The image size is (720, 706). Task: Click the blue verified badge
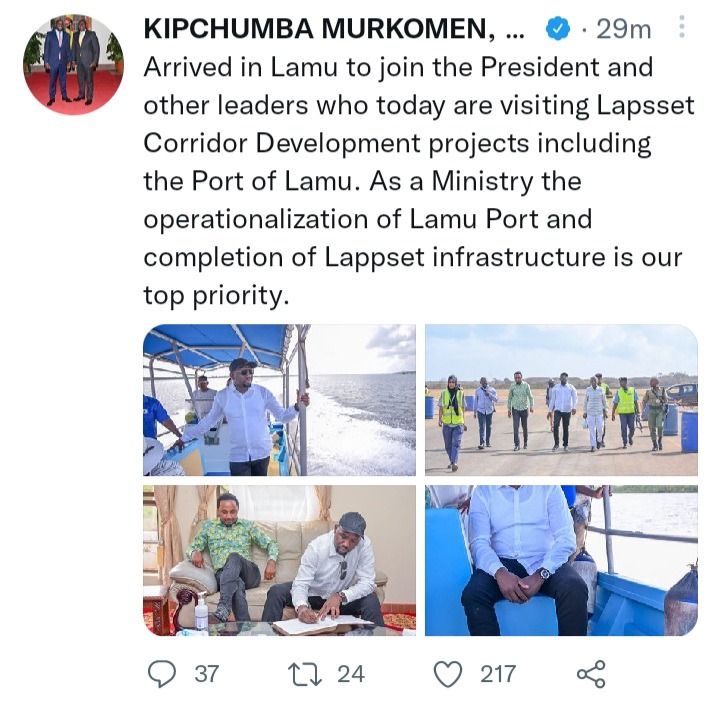(557, 29)
